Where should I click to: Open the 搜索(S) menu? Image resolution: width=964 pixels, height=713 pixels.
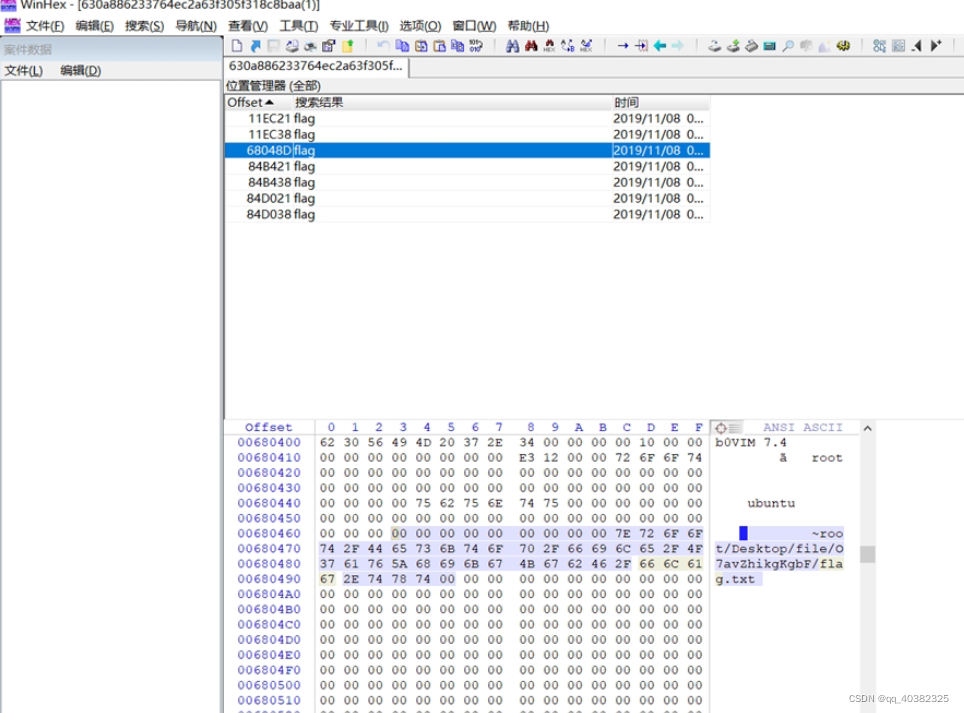pyautogui.click(x=144, y=26)
